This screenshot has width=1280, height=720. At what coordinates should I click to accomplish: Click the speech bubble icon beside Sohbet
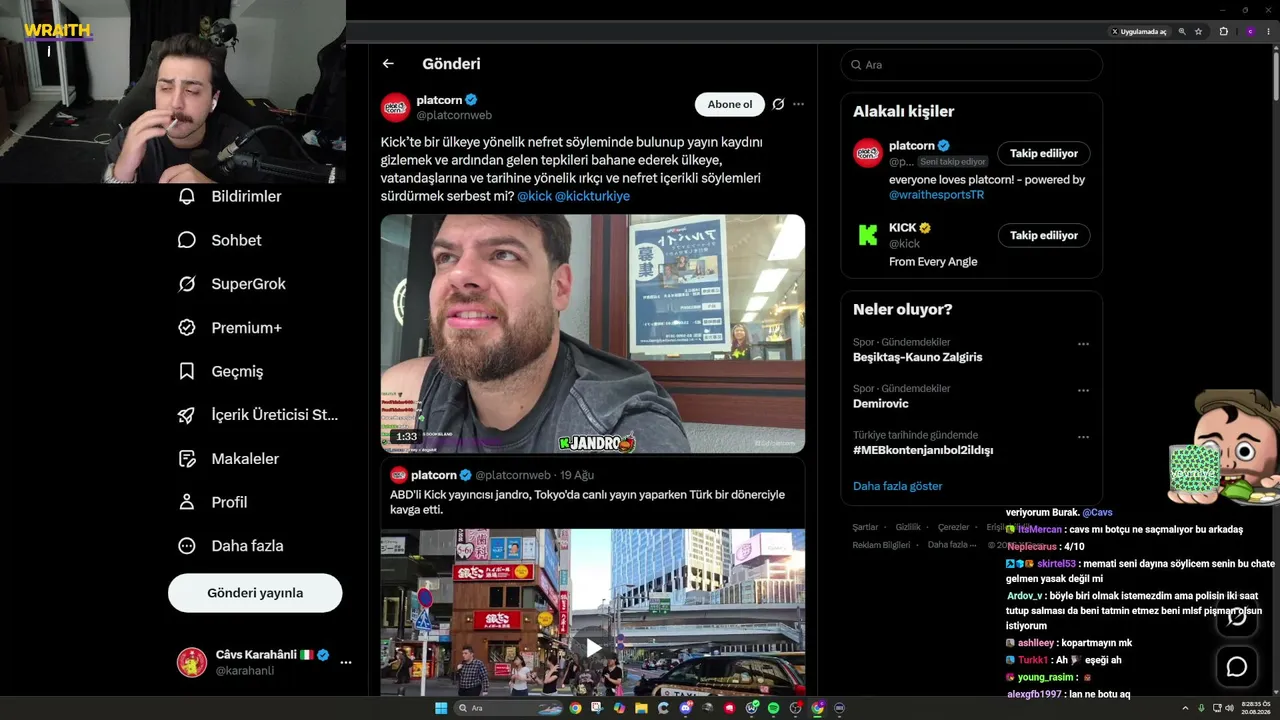pyautogui.click(x=187, y=240)
